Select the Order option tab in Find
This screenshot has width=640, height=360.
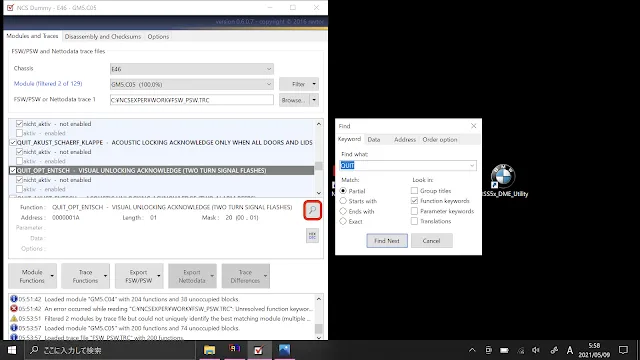tap(440, 140)
